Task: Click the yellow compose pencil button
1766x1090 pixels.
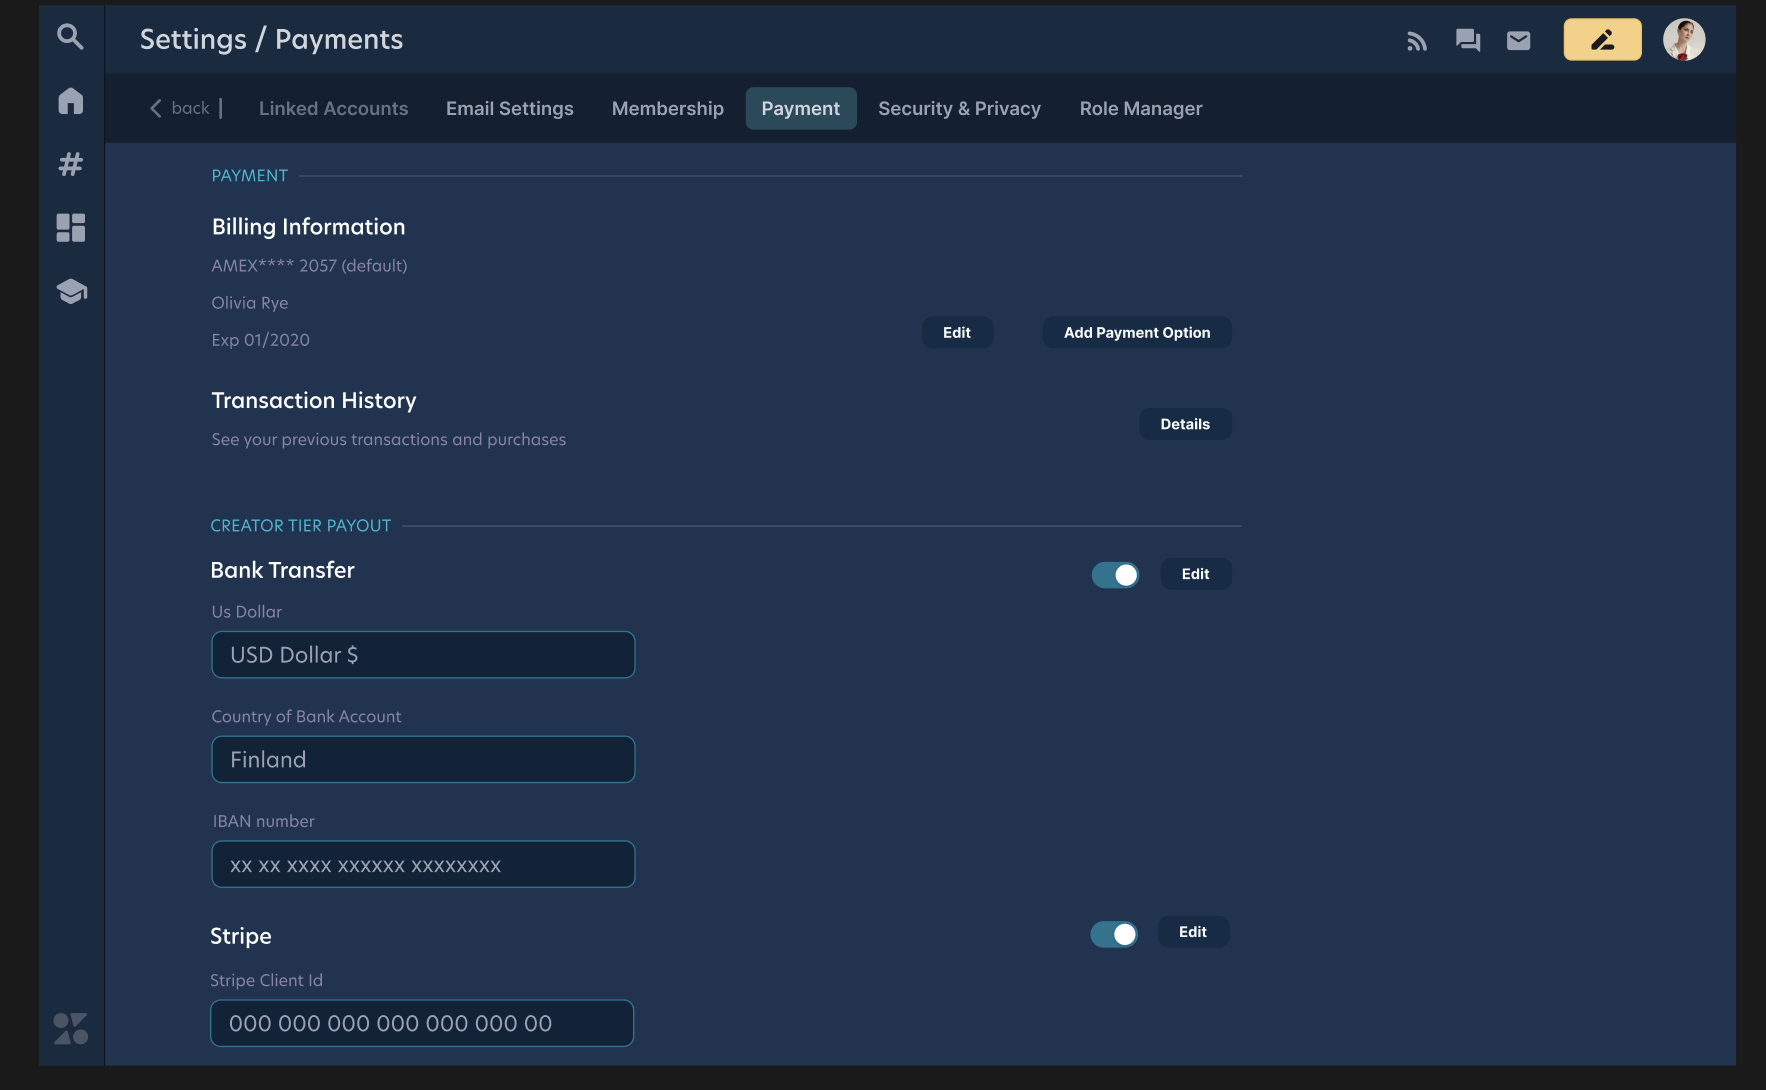Action: click(1602, 40)
